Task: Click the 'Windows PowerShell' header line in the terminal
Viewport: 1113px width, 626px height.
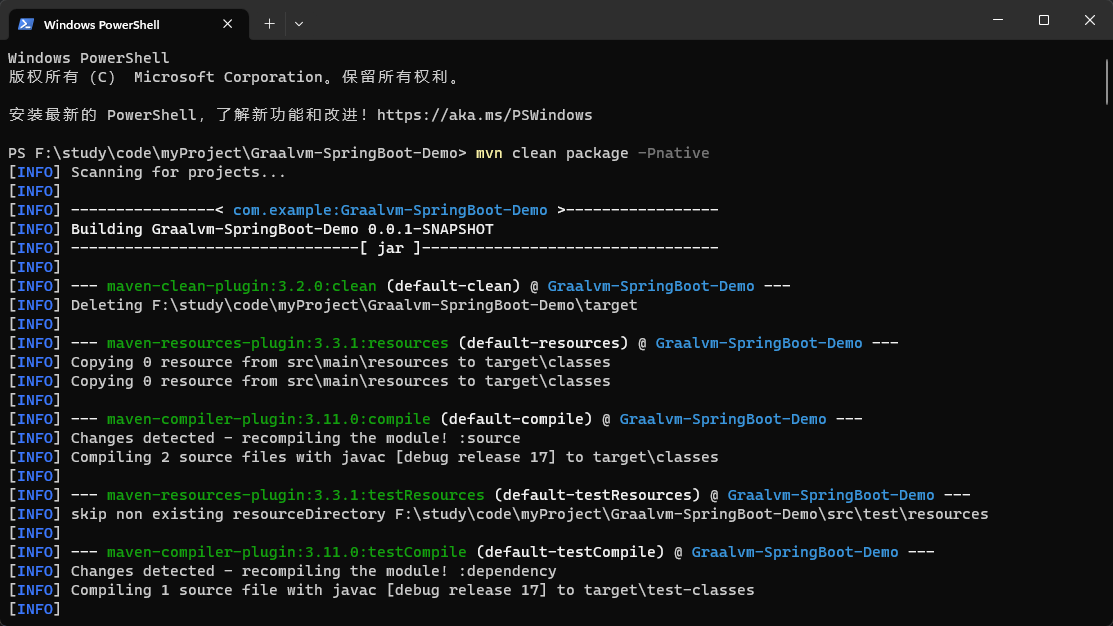Action: coord(89,58)
